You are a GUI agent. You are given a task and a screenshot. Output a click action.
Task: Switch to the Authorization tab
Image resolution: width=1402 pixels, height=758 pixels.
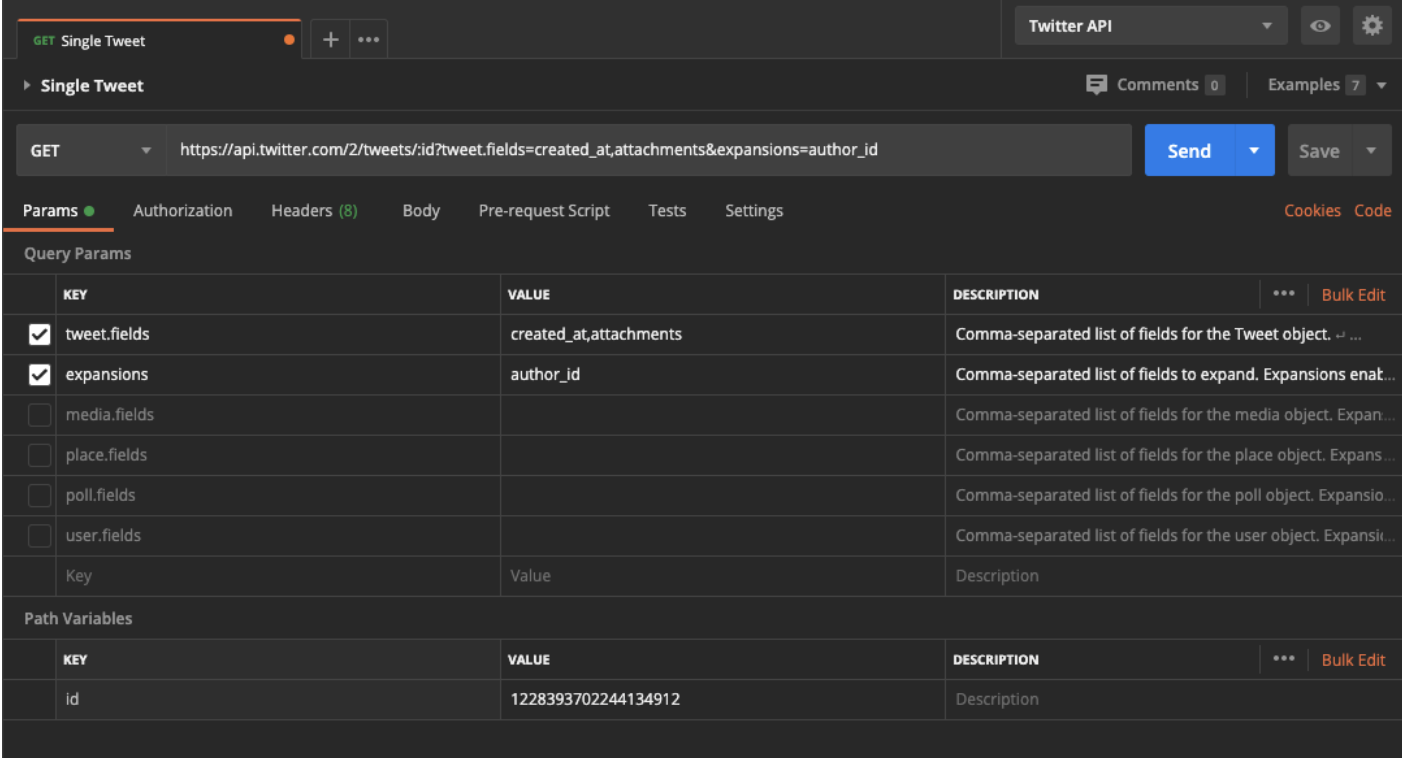pos(183,210)
